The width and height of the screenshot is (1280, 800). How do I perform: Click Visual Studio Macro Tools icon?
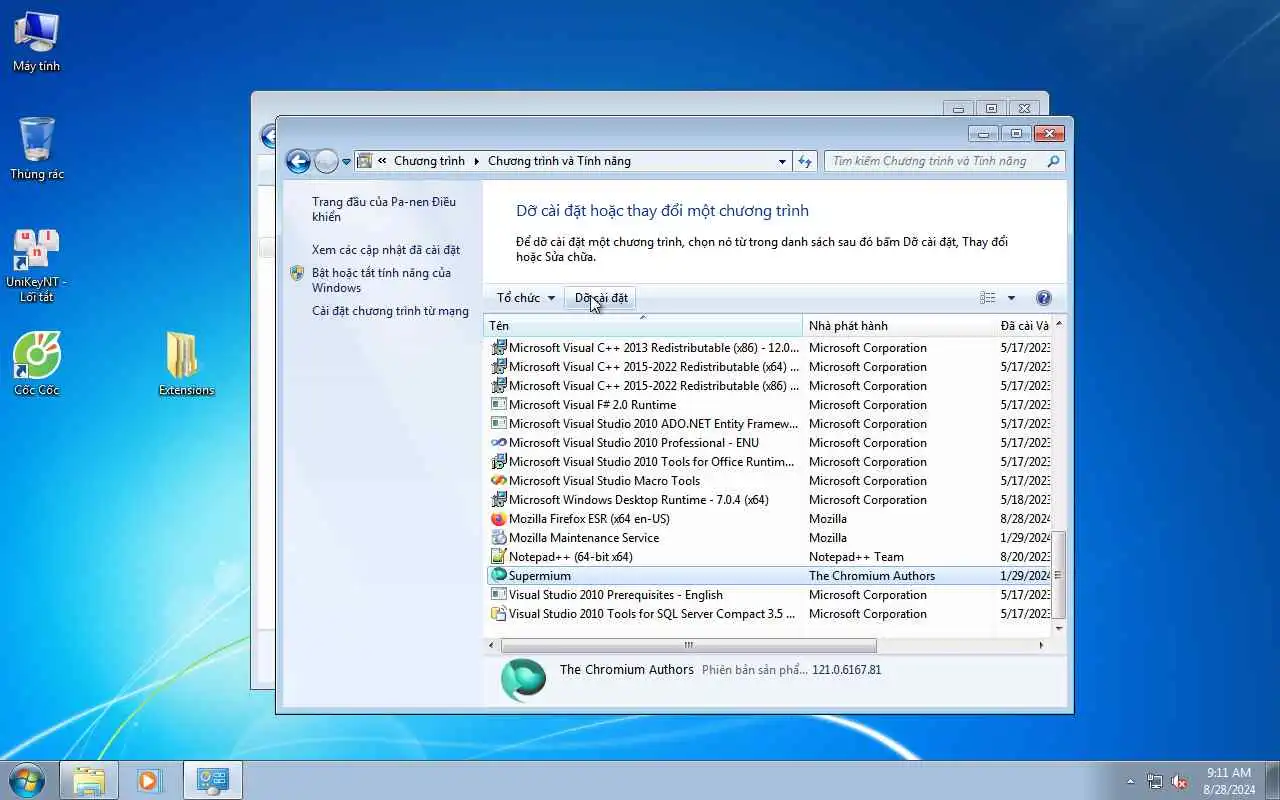click(499, 480)
